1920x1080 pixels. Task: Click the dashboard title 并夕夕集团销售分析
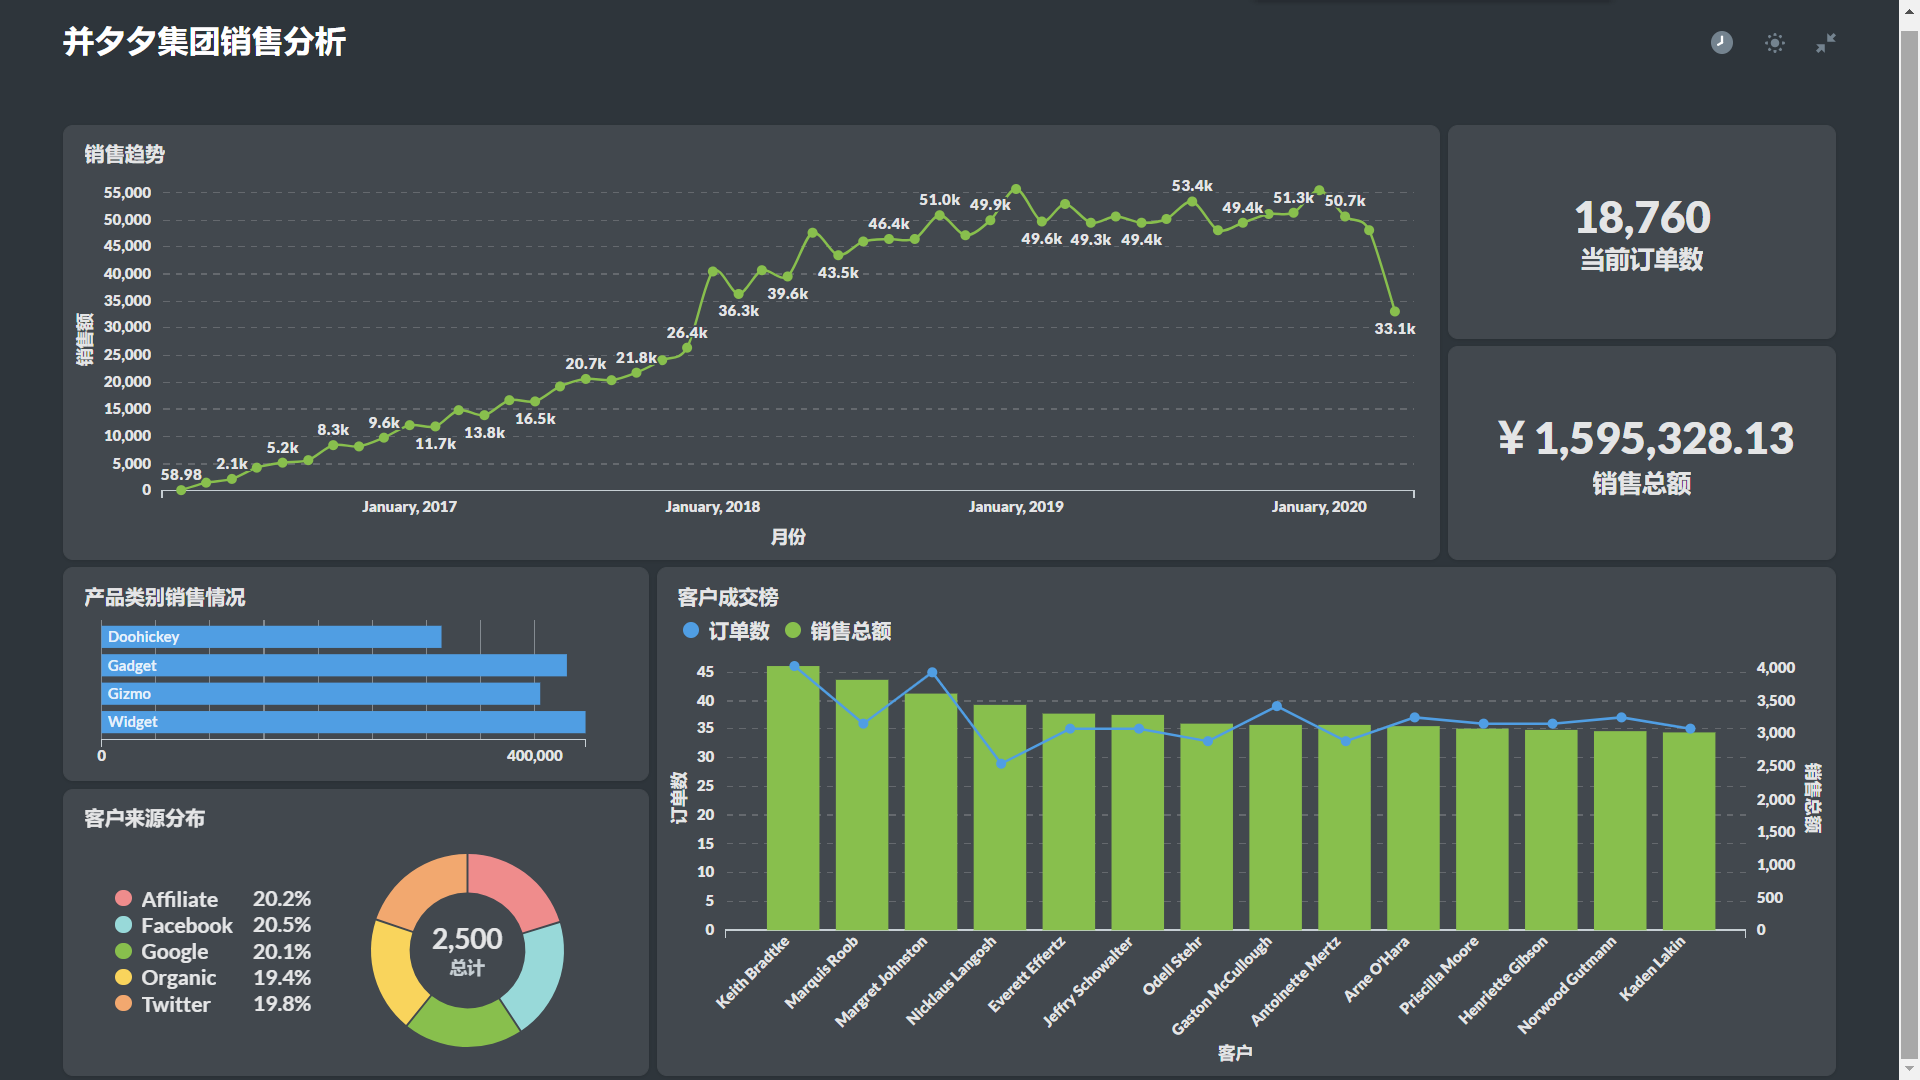(x=204, y=42)
